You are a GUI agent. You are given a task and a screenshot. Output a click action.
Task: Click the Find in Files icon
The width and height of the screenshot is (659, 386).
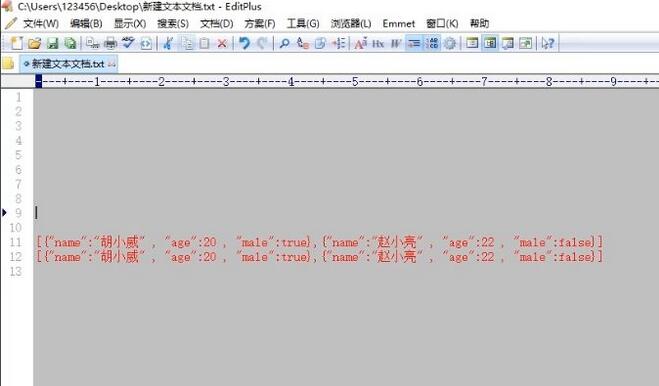[320, 43]
